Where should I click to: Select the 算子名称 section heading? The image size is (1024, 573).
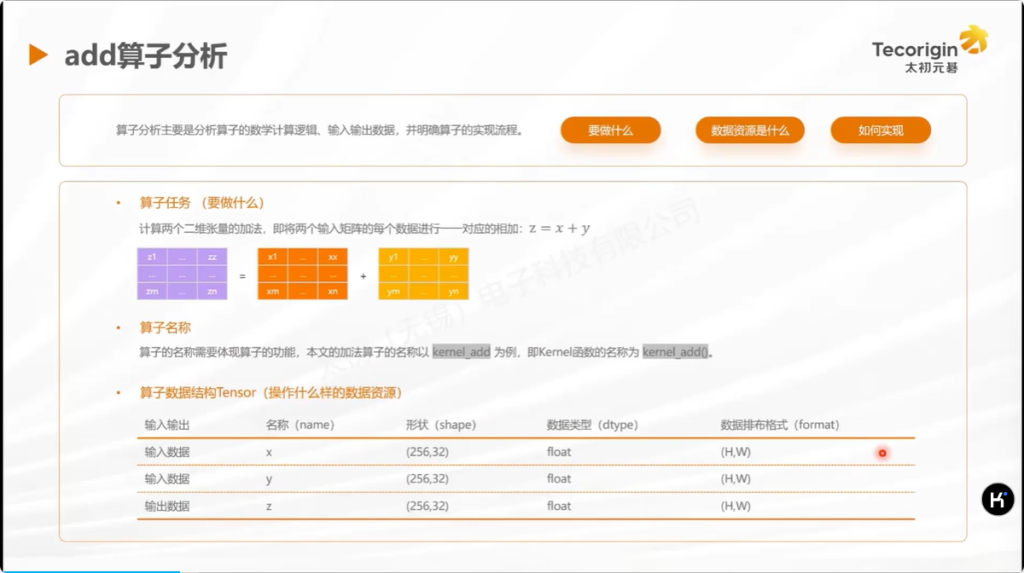pyautogui.click(x=166, y=327)
